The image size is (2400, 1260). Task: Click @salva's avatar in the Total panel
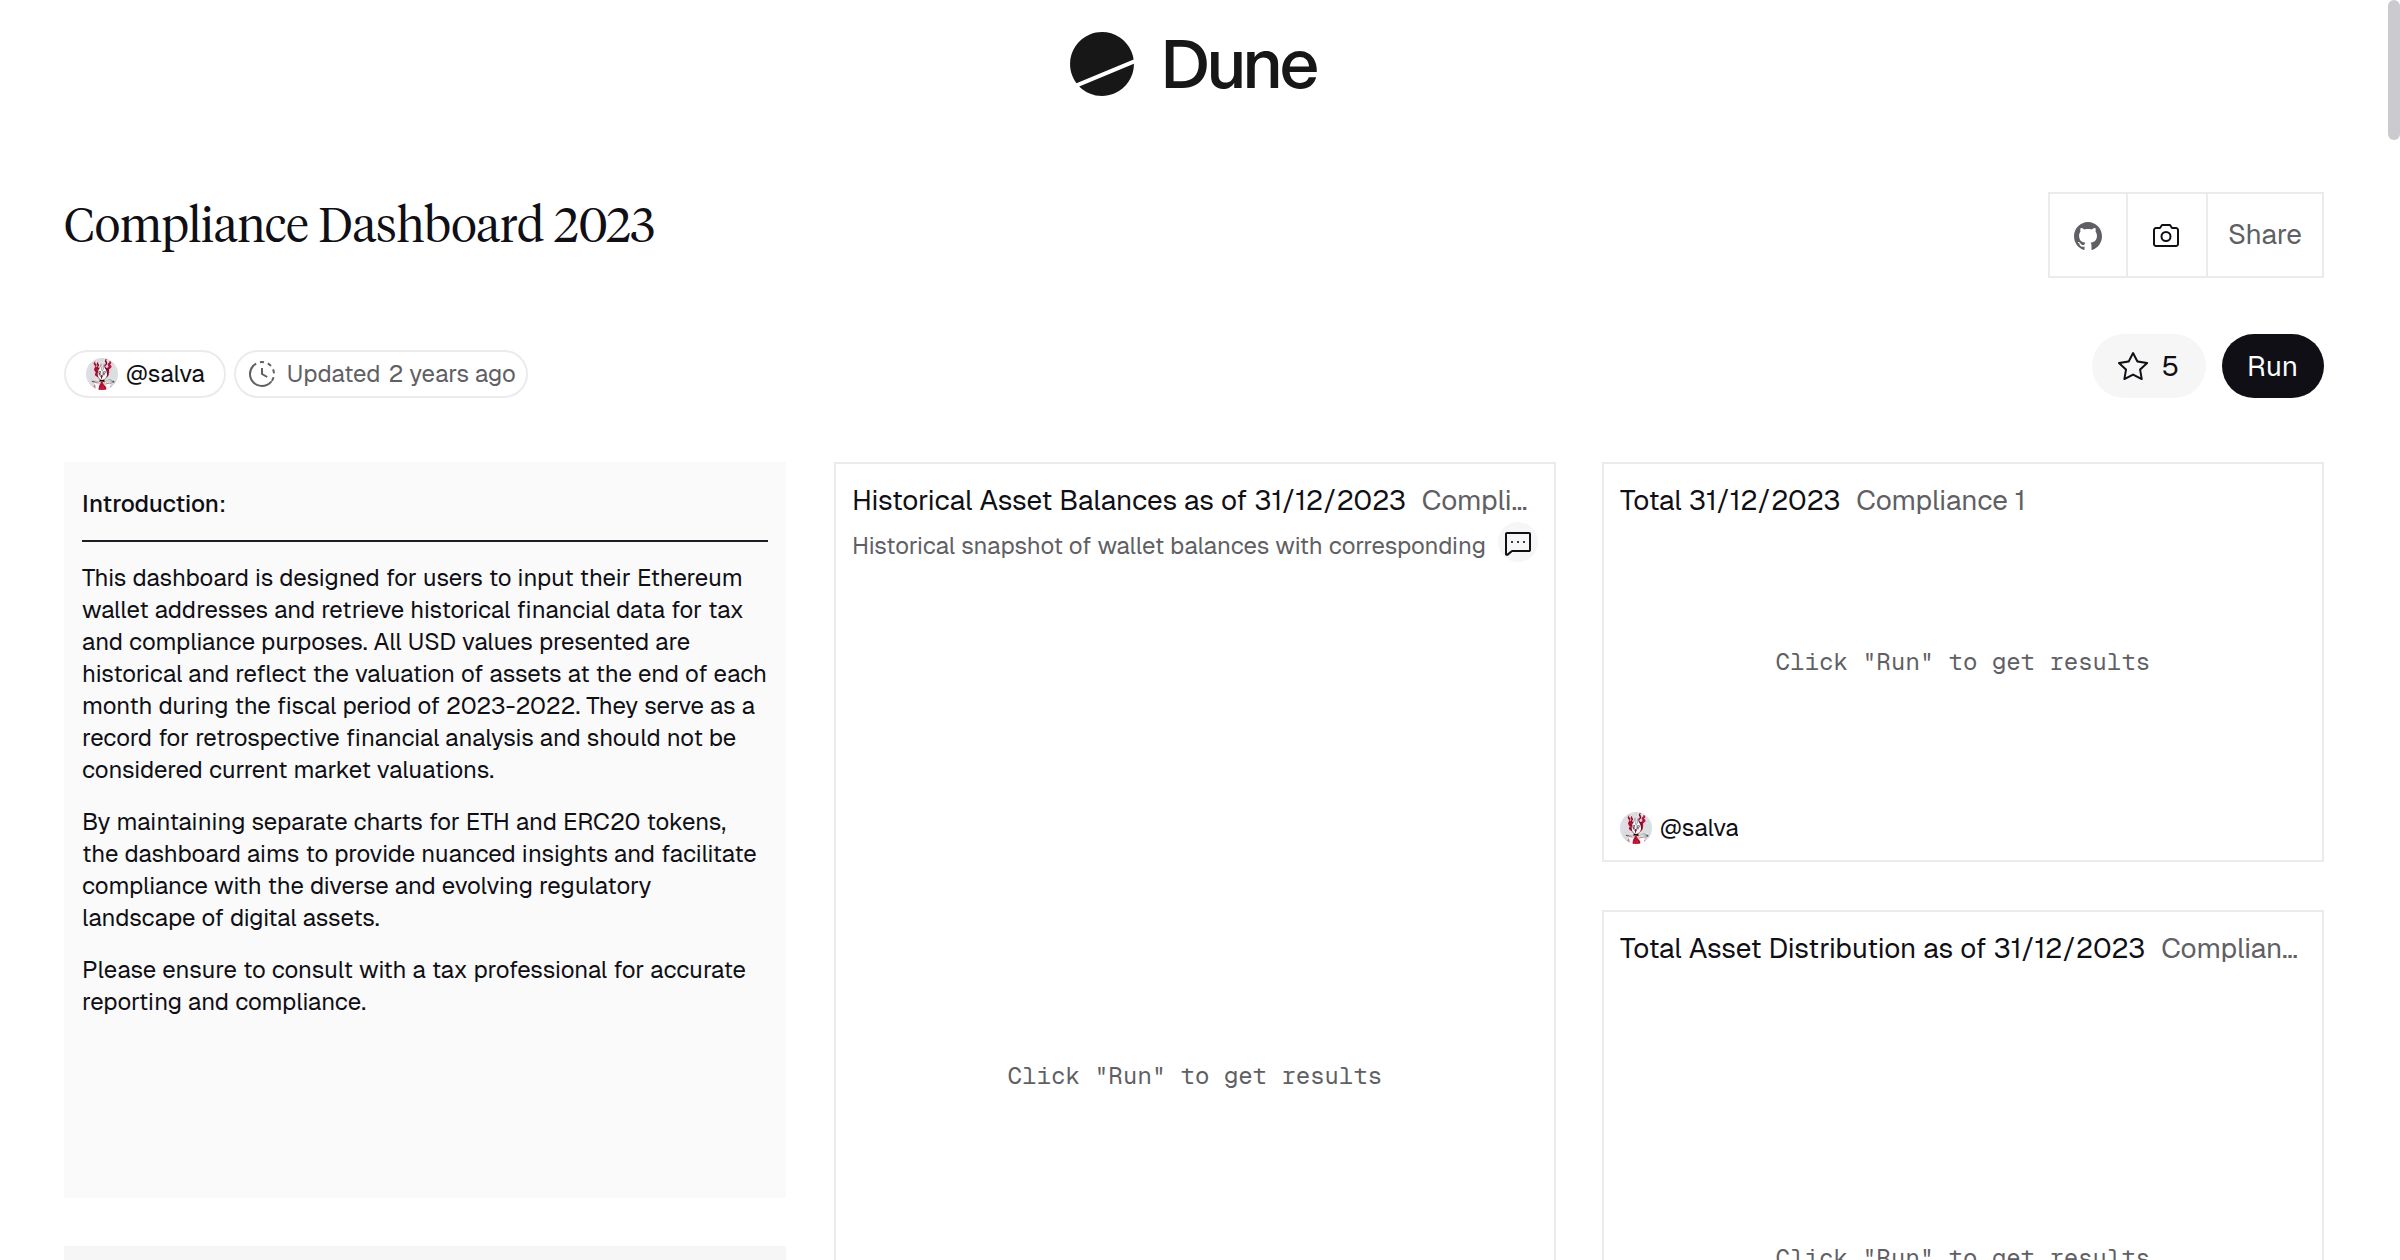tap(1637, 827)
